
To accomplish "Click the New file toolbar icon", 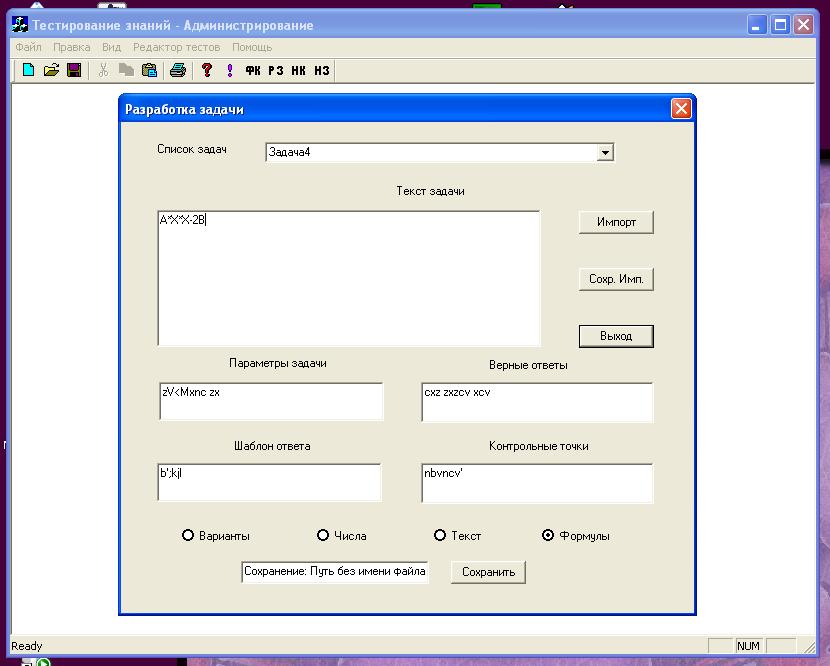I will coord(28,70).
